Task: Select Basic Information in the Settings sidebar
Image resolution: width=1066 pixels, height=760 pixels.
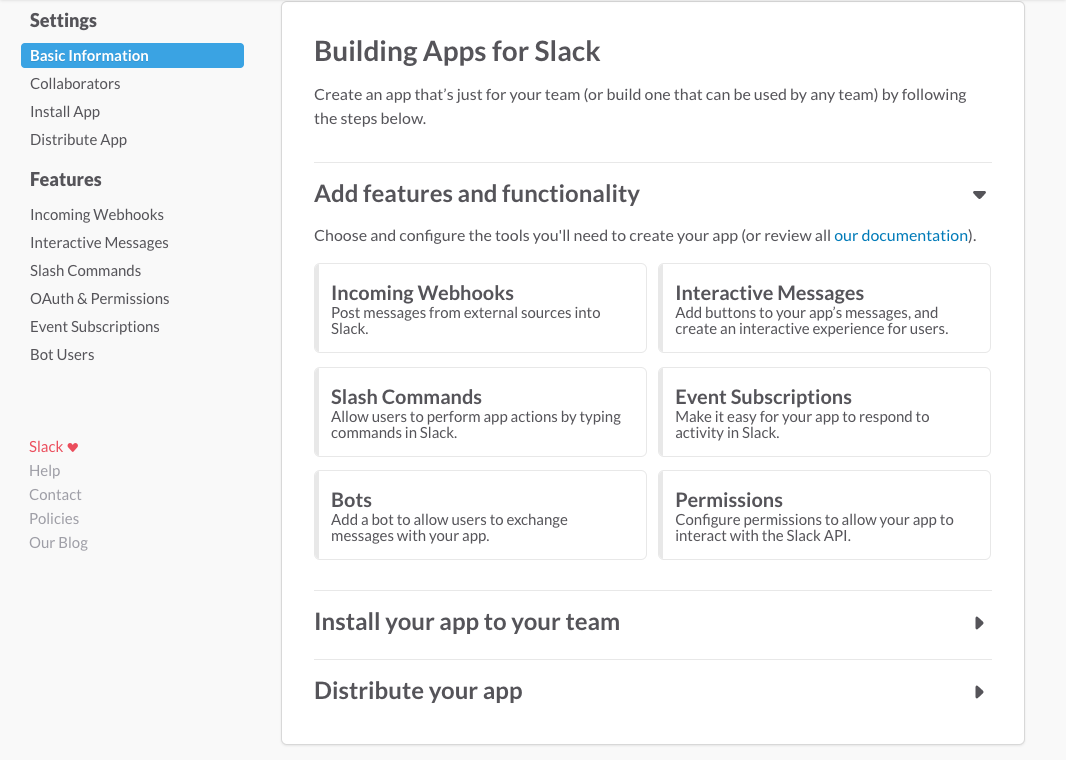Action: [131, 56]
